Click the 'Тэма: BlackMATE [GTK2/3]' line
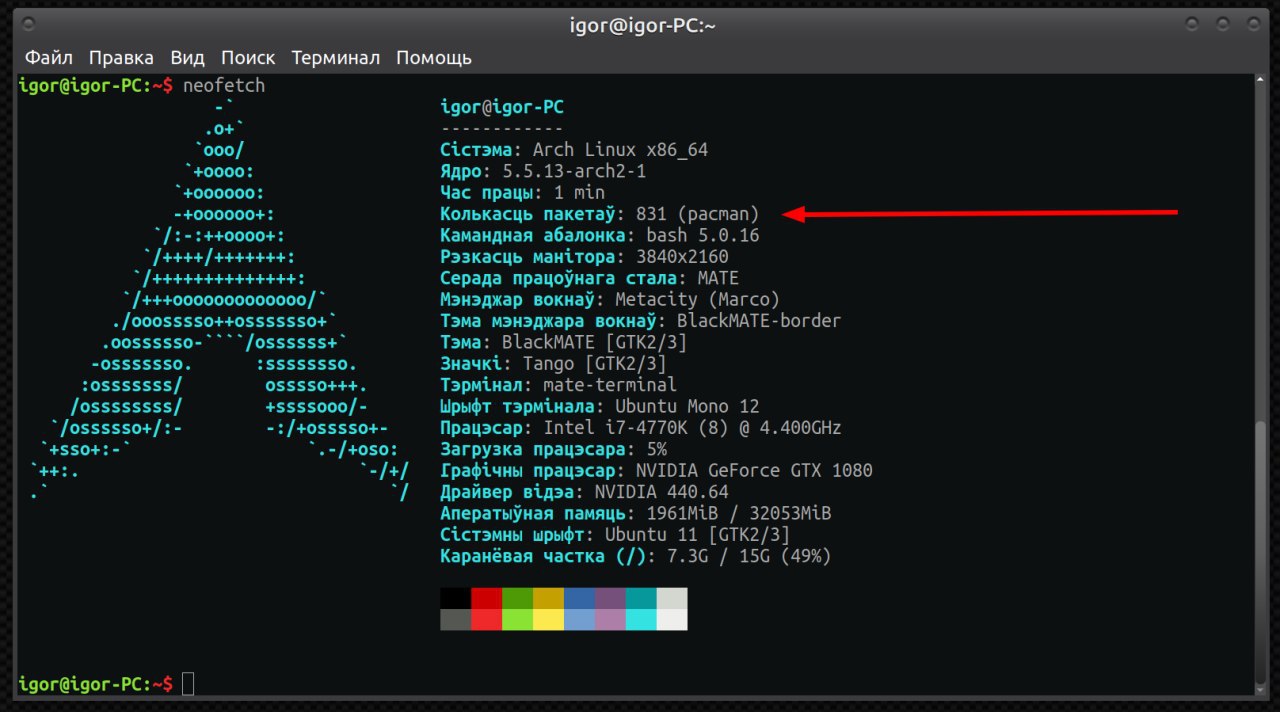1280x712 pixels. pos(564,342)
